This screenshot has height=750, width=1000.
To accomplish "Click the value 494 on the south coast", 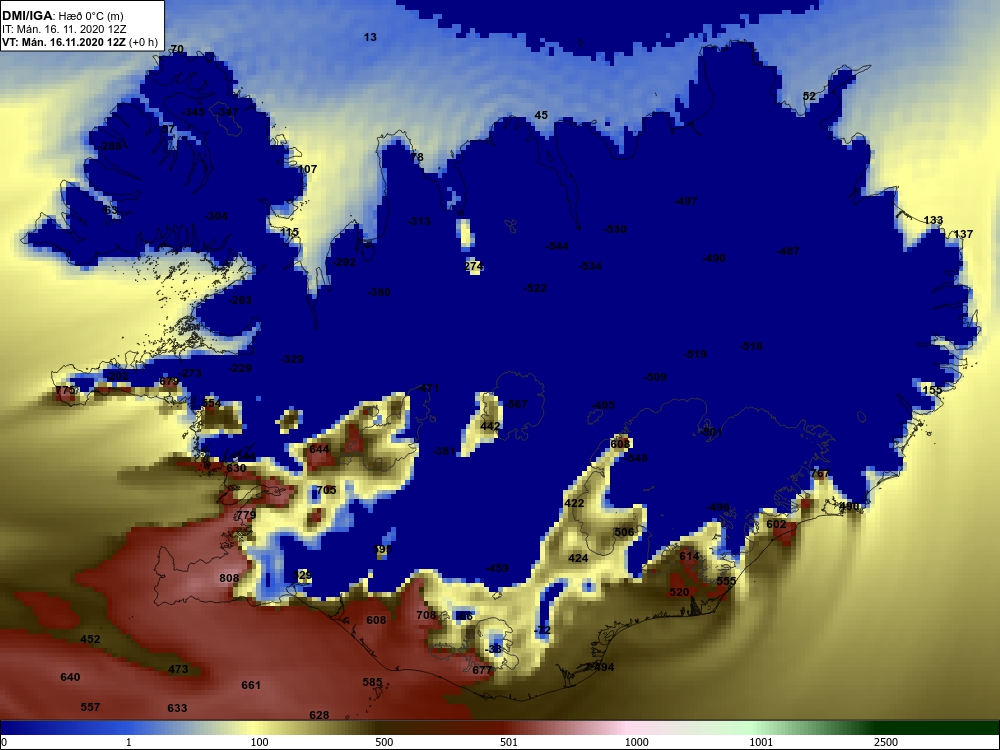I will pyautogui.click(x=604, y=667).
